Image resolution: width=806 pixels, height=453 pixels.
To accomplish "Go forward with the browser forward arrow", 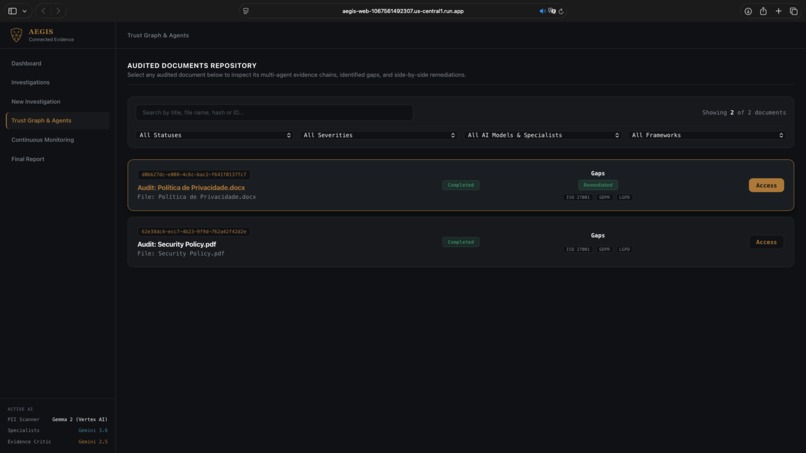I will click(x=58, y=11).
